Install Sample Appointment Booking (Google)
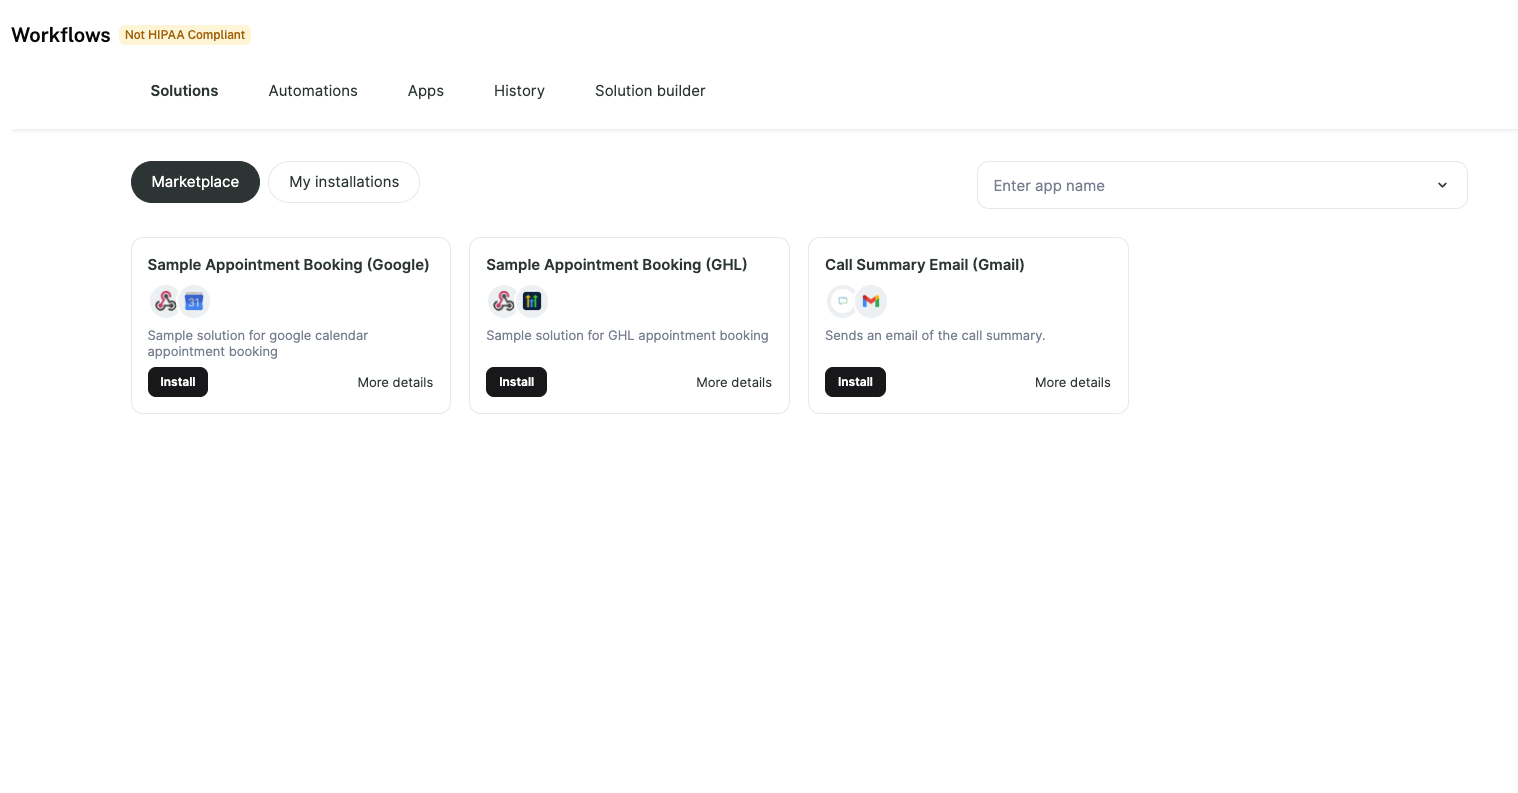The width and height of the screenshot is (1518, 793). point(178,382)
